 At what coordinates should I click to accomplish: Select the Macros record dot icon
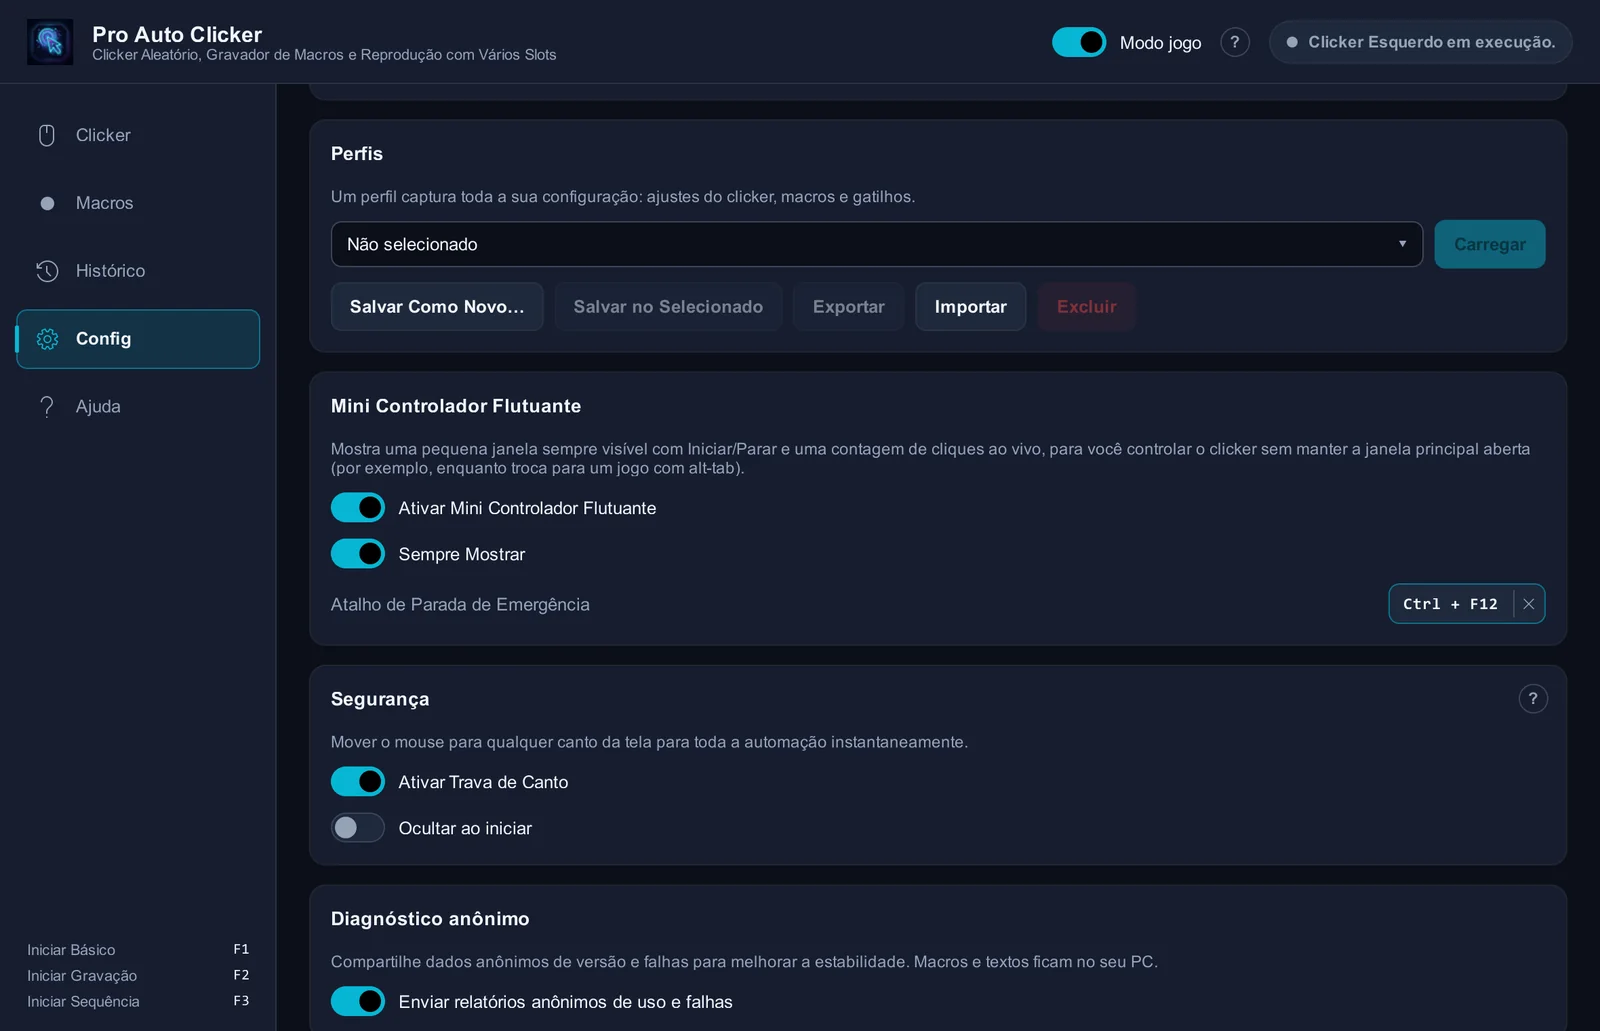pyautogui.click(x=47, y=203)
